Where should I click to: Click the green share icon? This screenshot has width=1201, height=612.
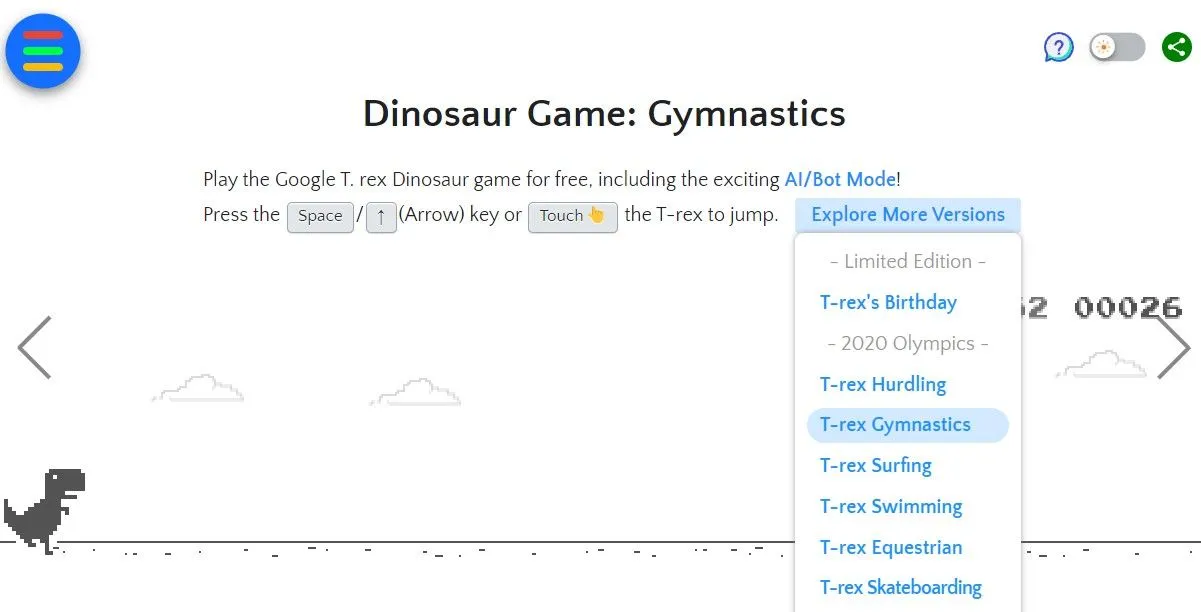(x=1177, y=47)
